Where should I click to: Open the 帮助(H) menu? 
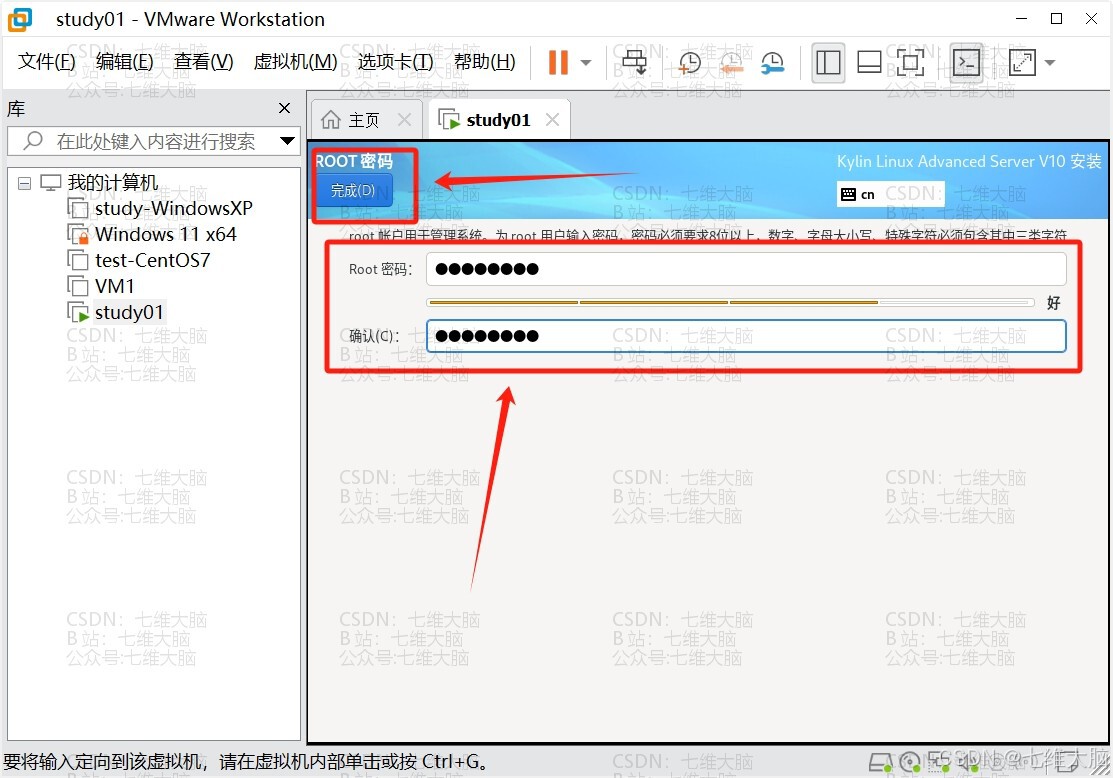[485, 62]
